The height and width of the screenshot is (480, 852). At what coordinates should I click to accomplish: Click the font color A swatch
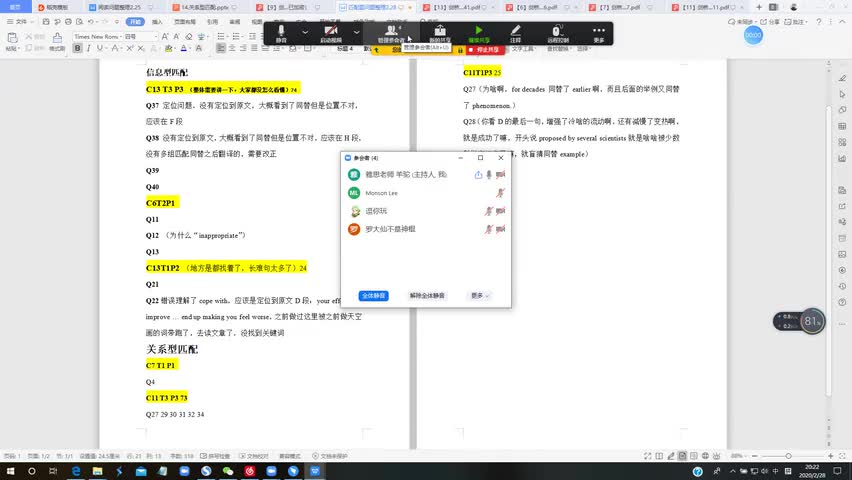coord(184,48)
